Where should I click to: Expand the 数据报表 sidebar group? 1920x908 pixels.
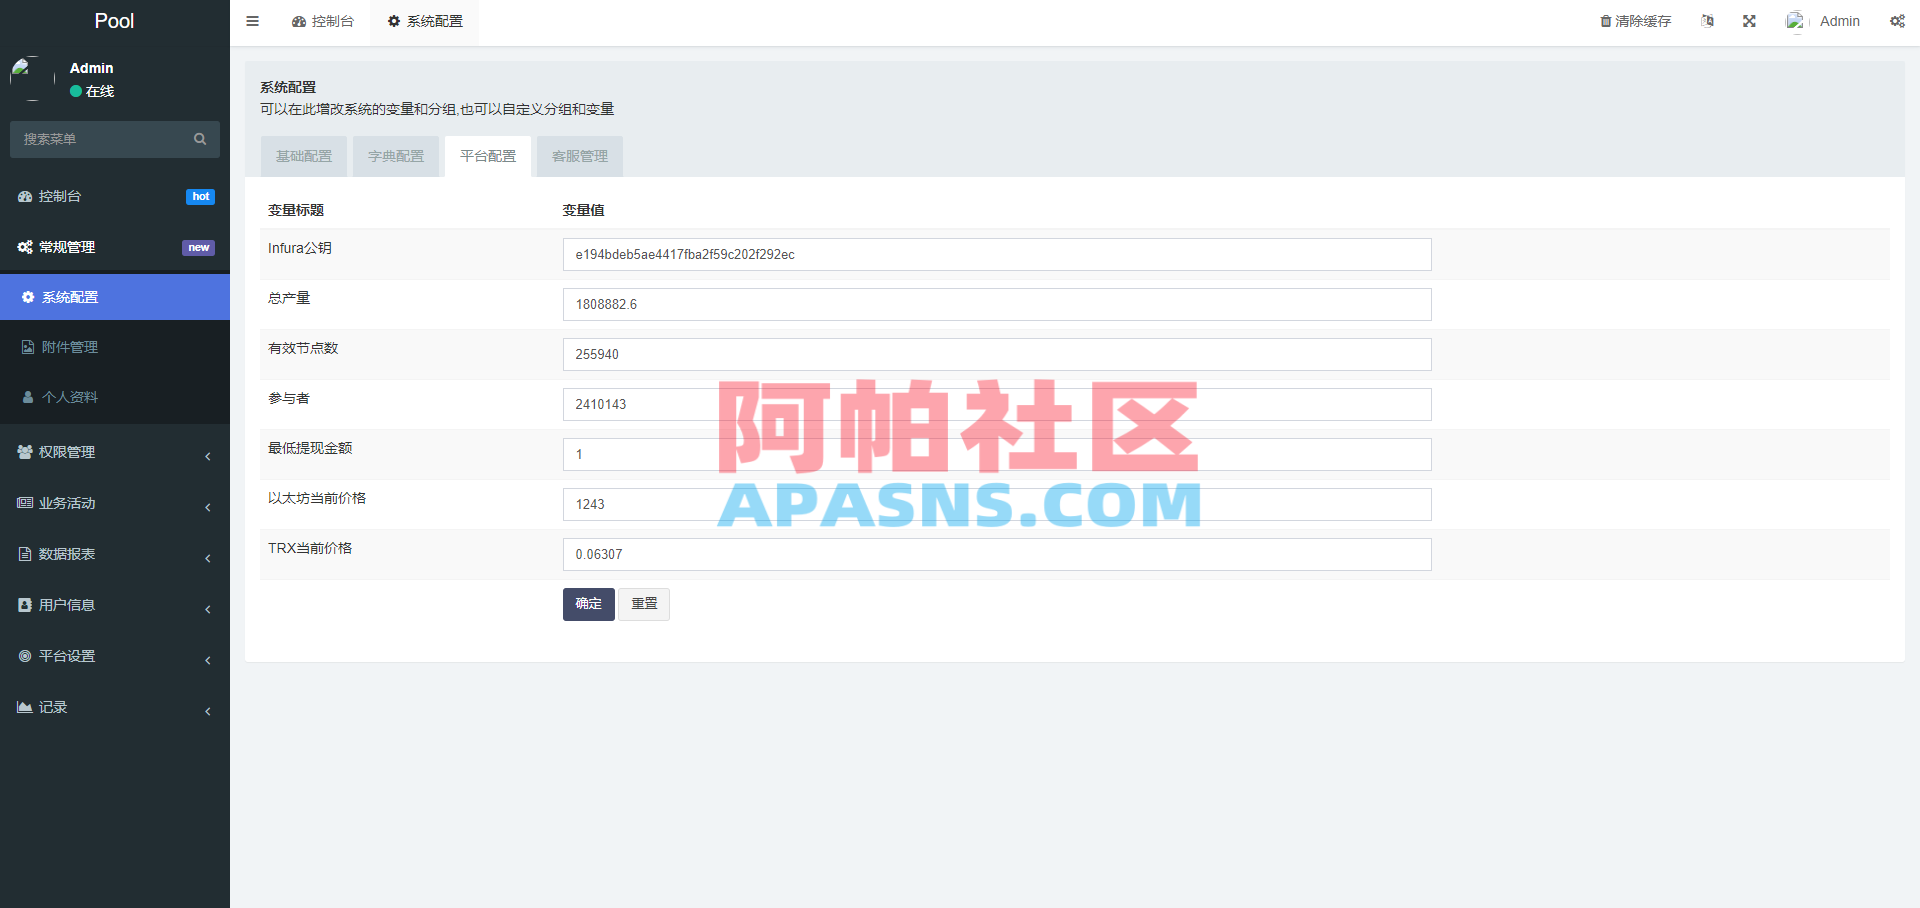pyautogui.click(x=67, y=554)
